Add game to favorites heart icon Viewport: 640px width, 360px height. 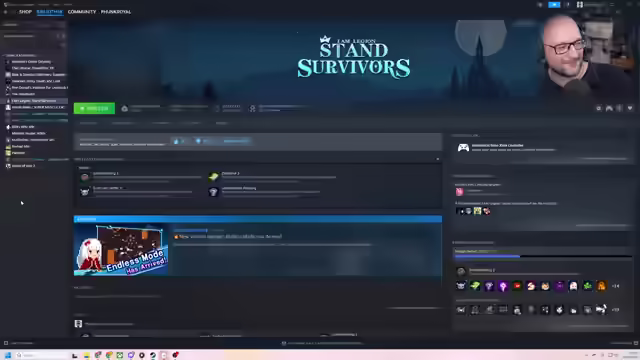[x=630, y=108]
